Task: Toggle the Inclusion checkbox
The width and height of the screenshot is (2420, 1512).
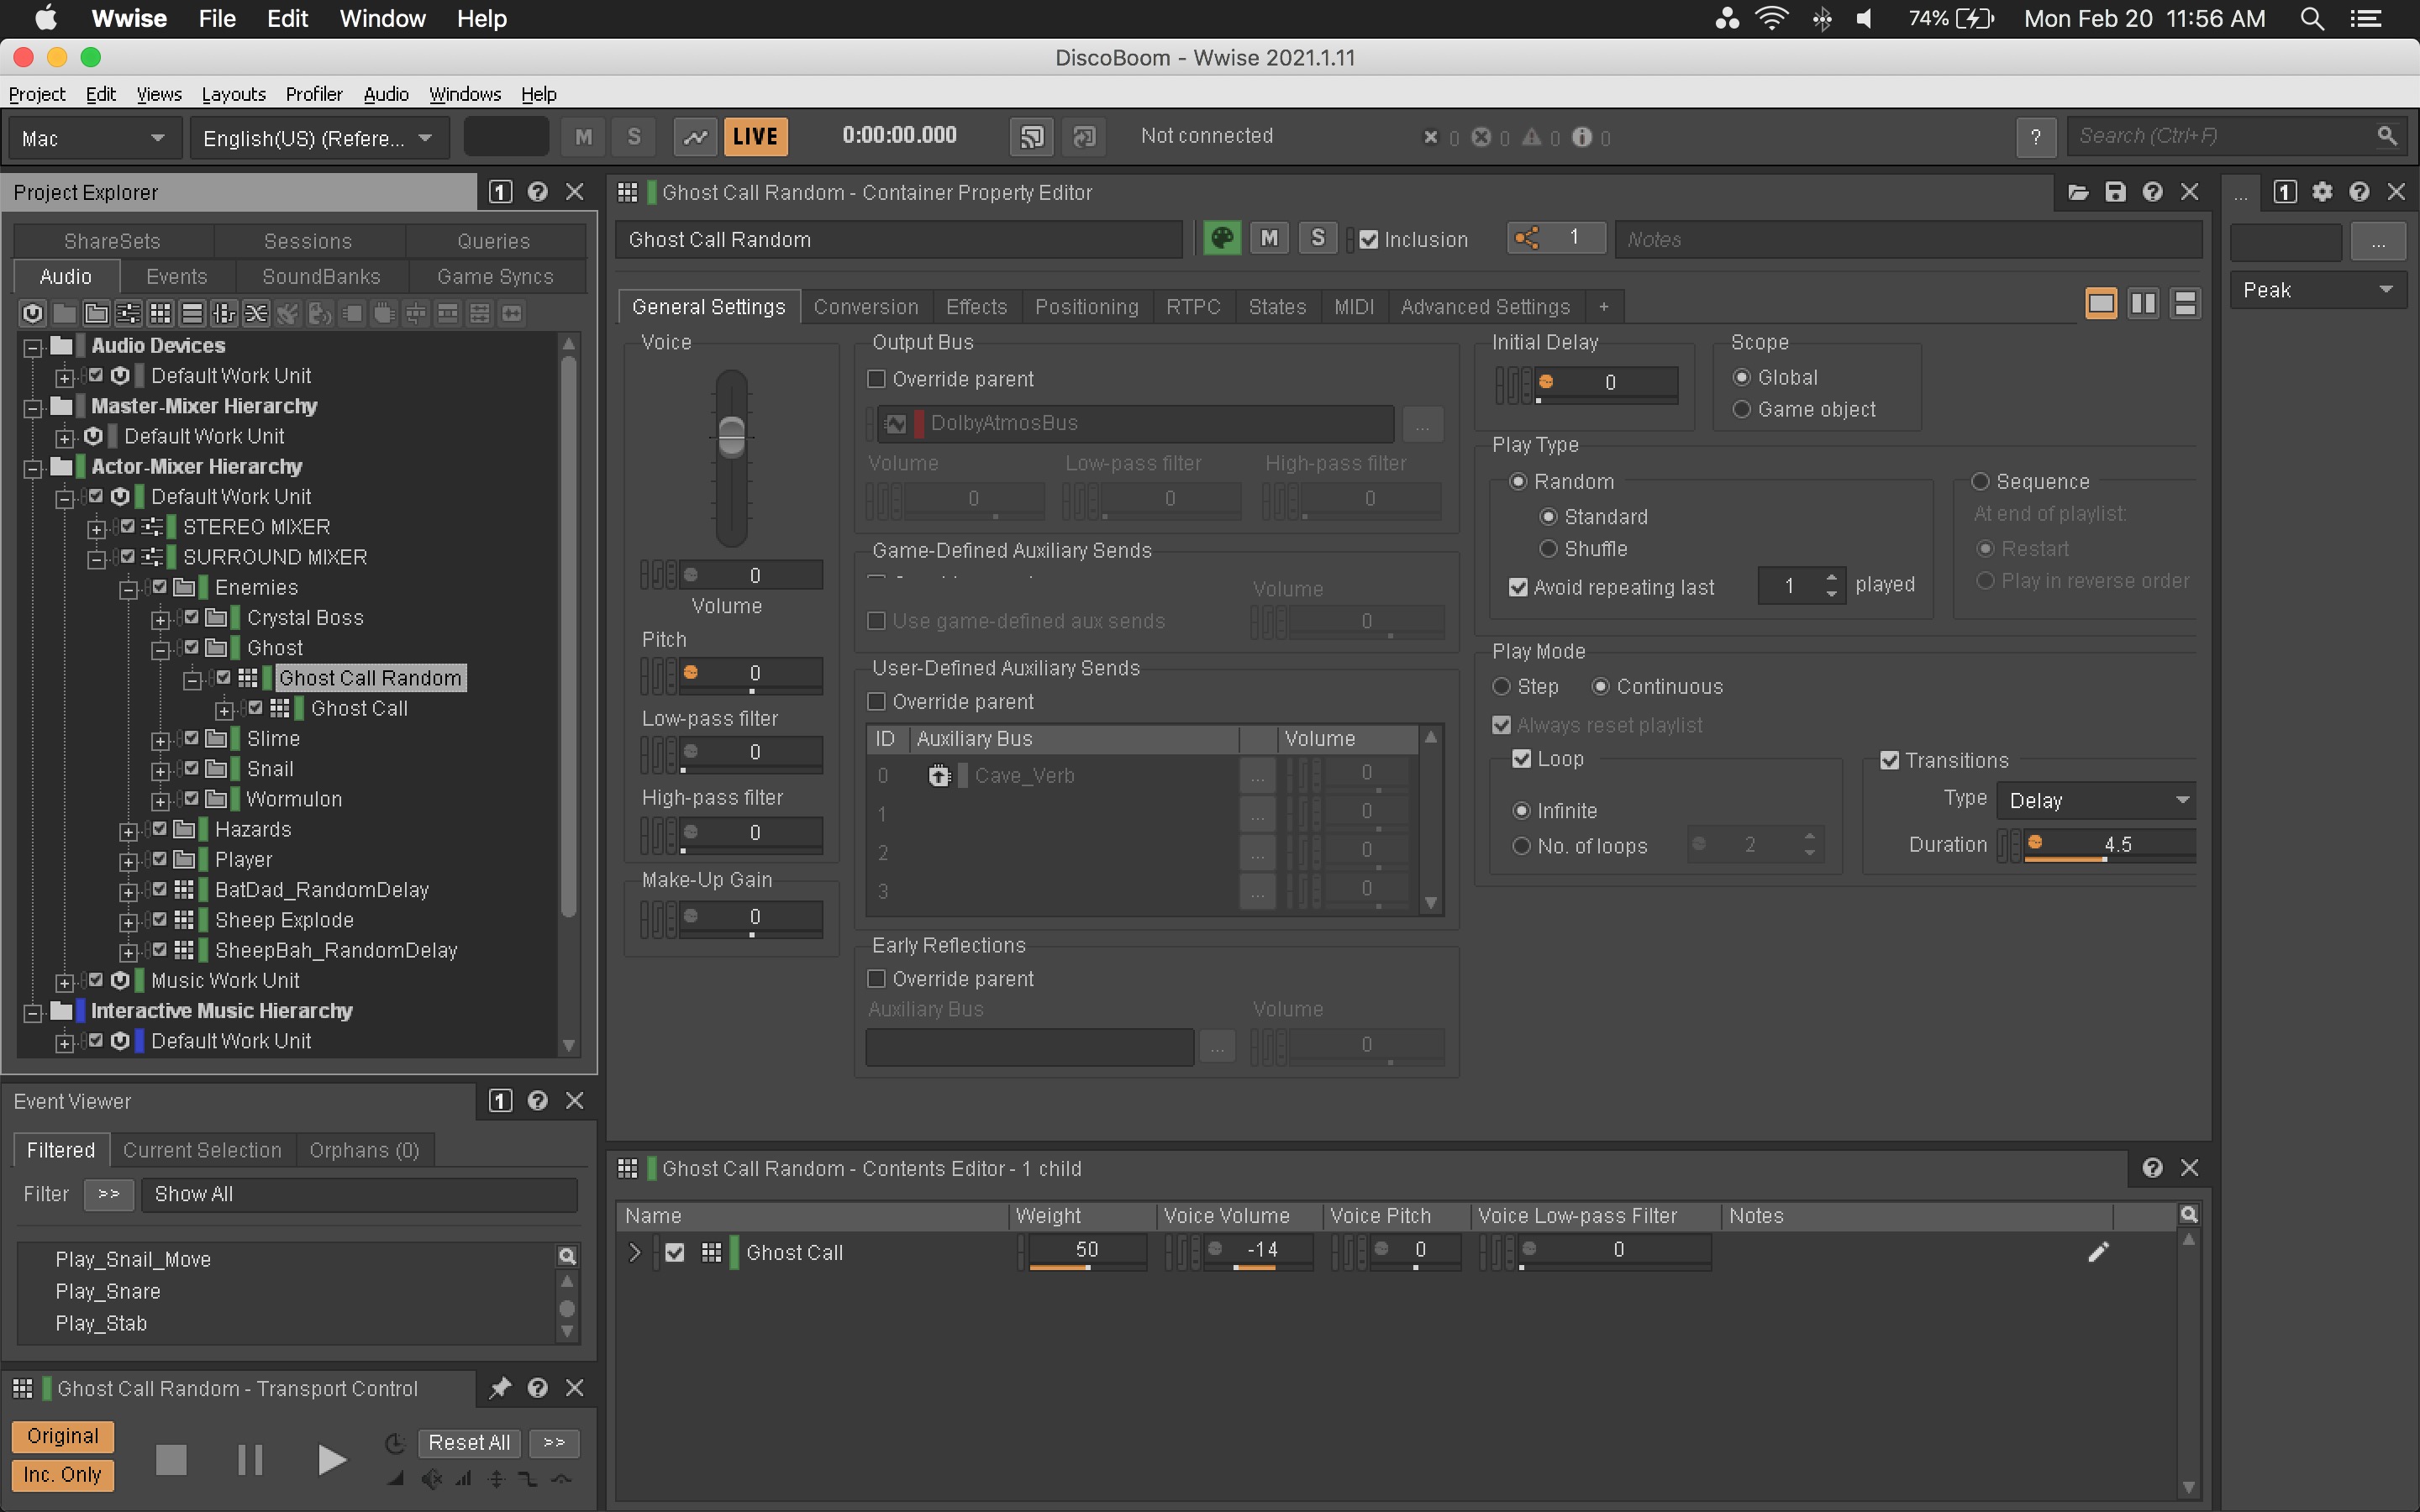Action: tap(1368, 240)
